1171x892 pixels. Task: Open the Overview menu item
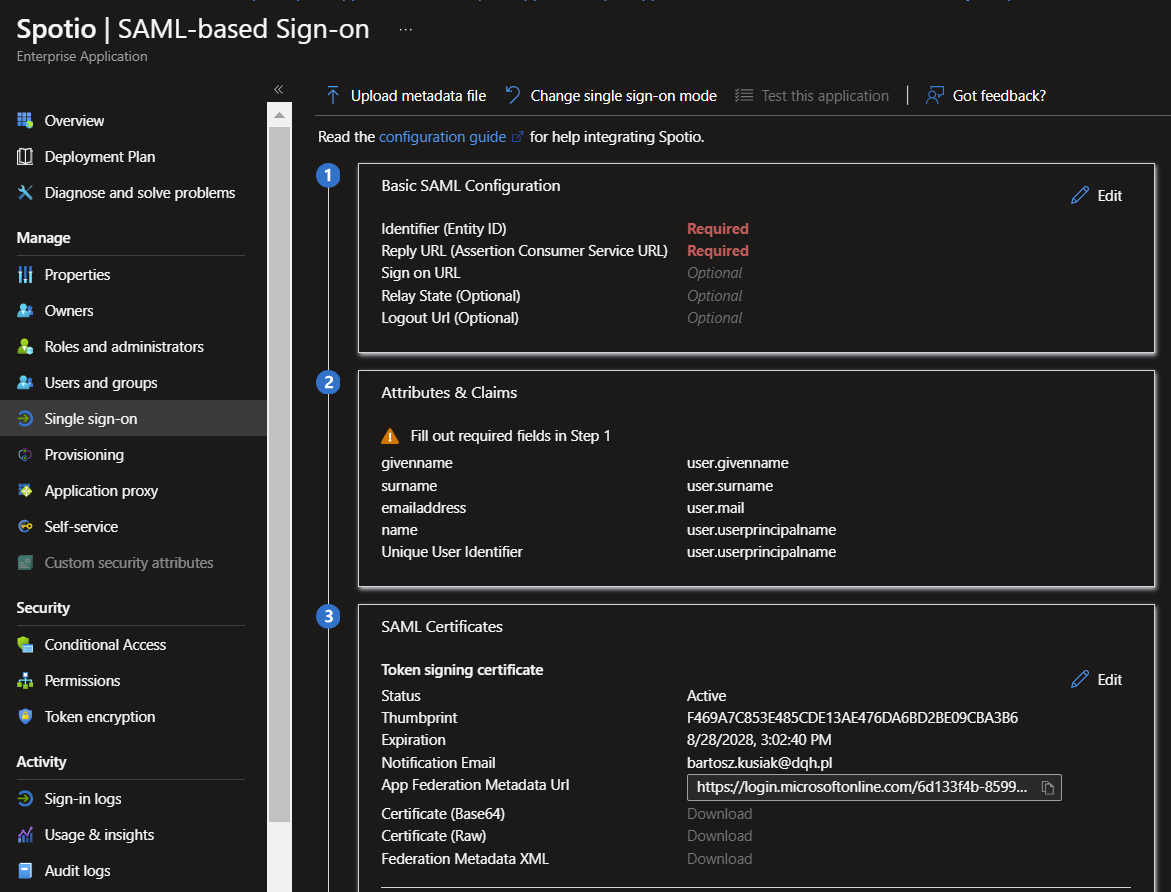[75, 120]
